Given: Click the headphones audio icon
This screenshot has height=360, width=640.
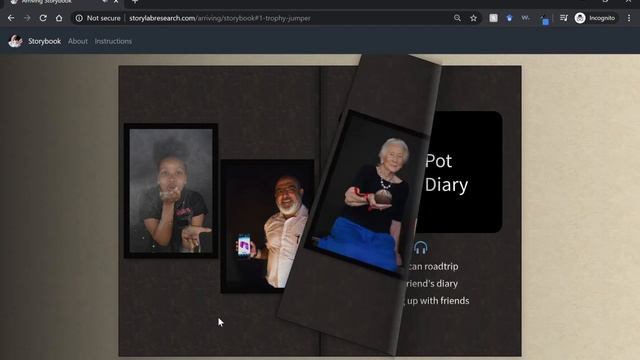Looking at the screenshot, I should tap(421, 247).
